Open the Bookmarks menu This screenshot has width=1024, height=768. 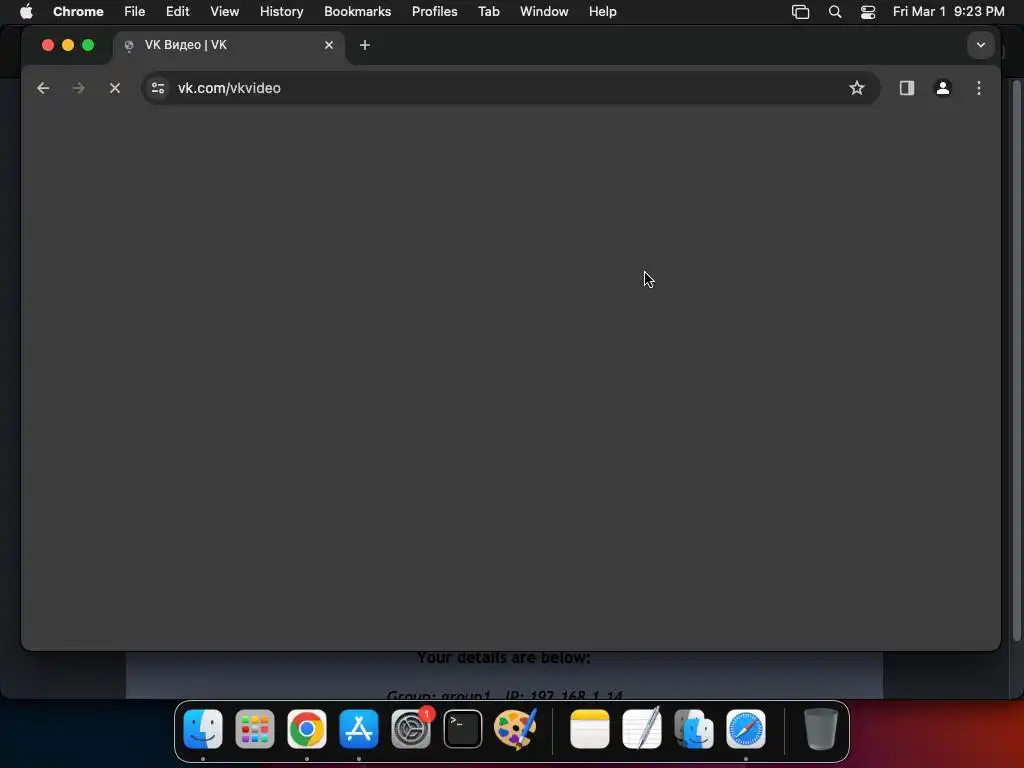(358, 12)
